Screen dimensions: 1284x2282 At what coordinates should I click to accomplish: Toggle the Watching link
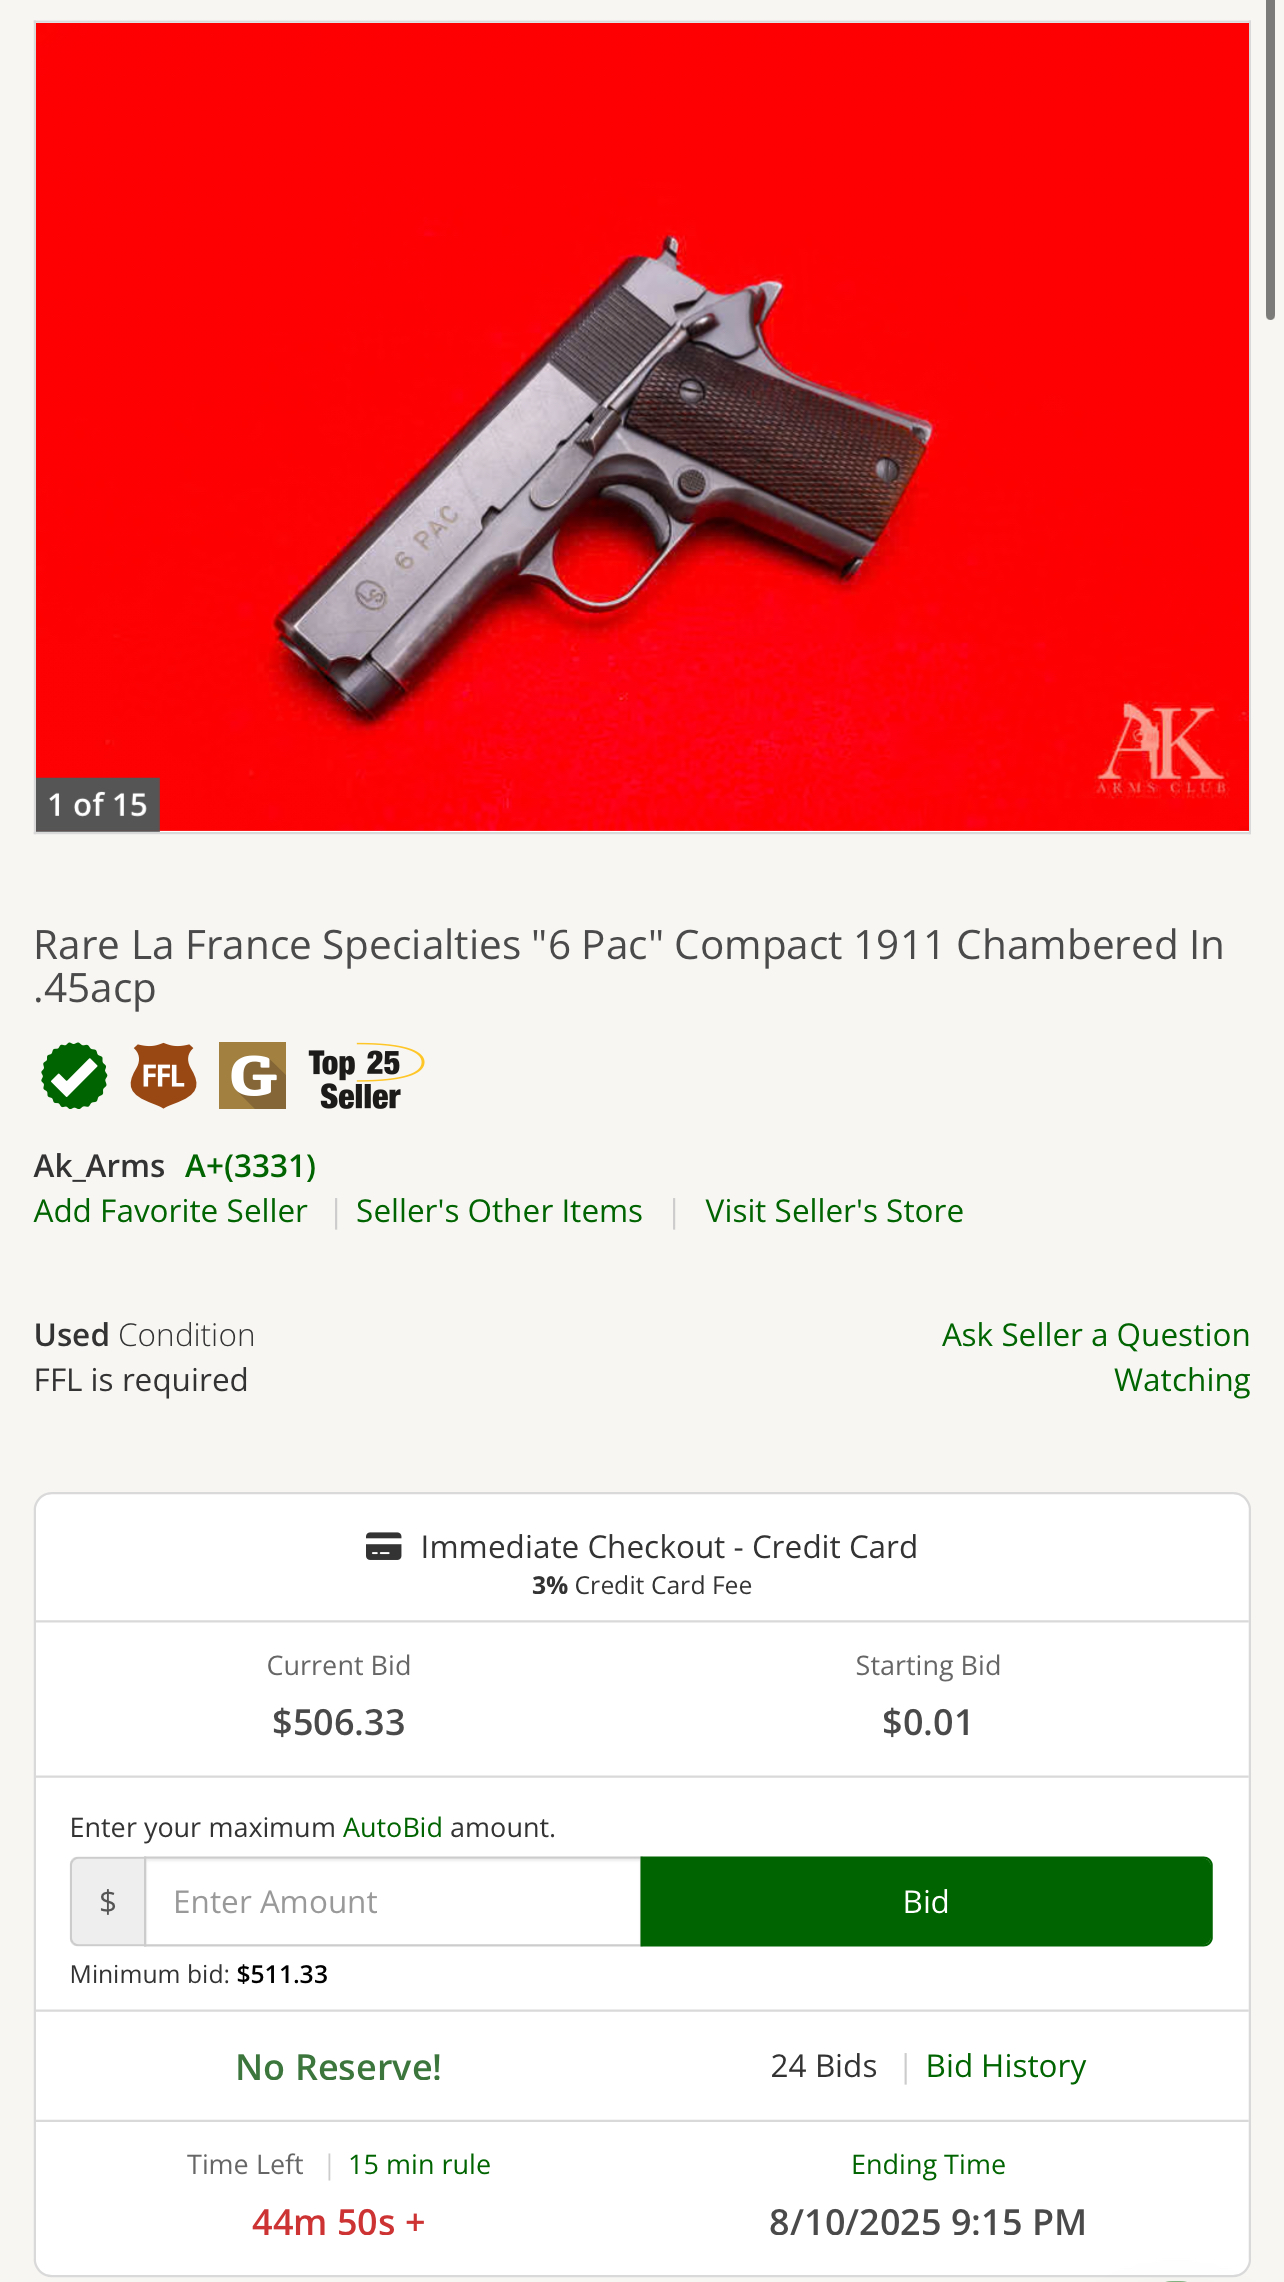pos(1181,1380)
